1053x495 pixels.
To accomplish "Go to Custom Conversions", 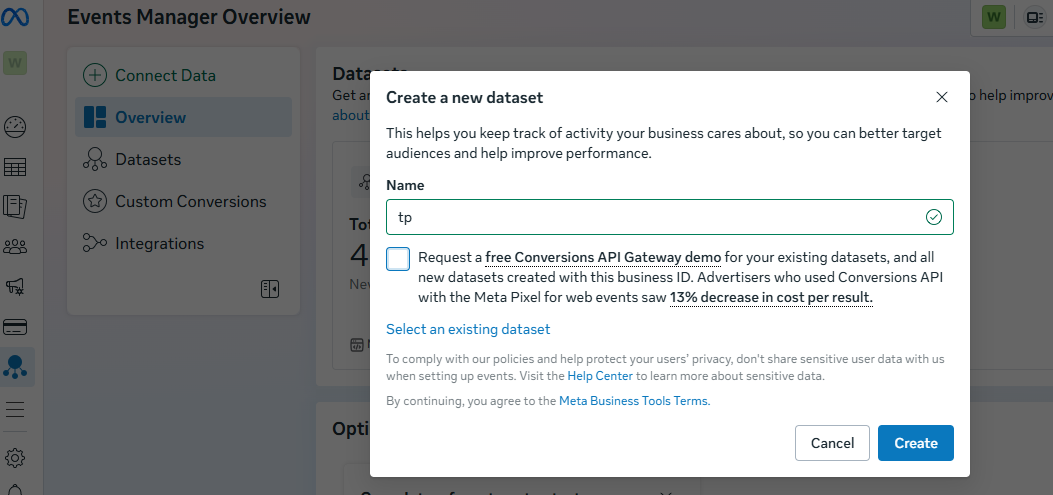I will pyautogui.click(x=190, y=201).
